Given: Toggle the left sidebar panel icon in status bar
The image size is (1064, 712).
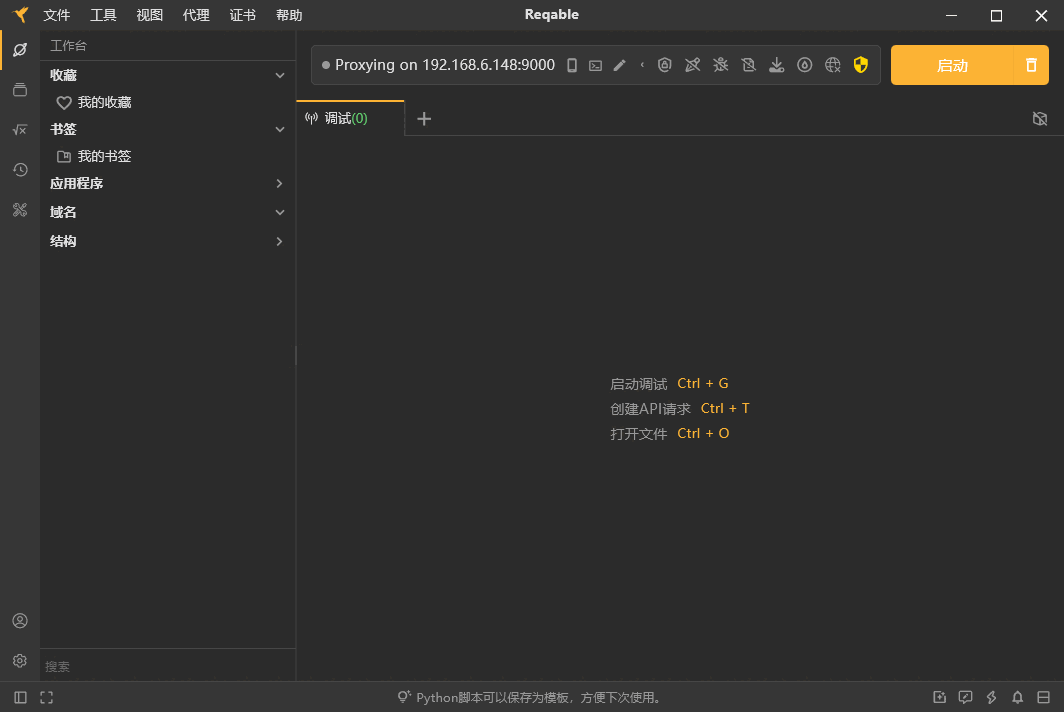Looking at the screenshot, I should tap(21, 697).
